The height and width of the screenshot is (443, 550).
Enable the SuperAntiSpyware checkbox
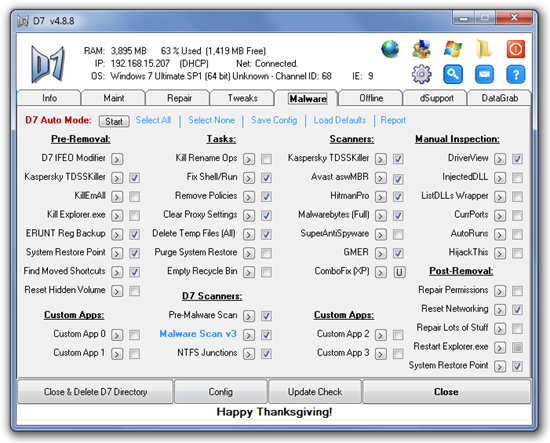[398, 234]
